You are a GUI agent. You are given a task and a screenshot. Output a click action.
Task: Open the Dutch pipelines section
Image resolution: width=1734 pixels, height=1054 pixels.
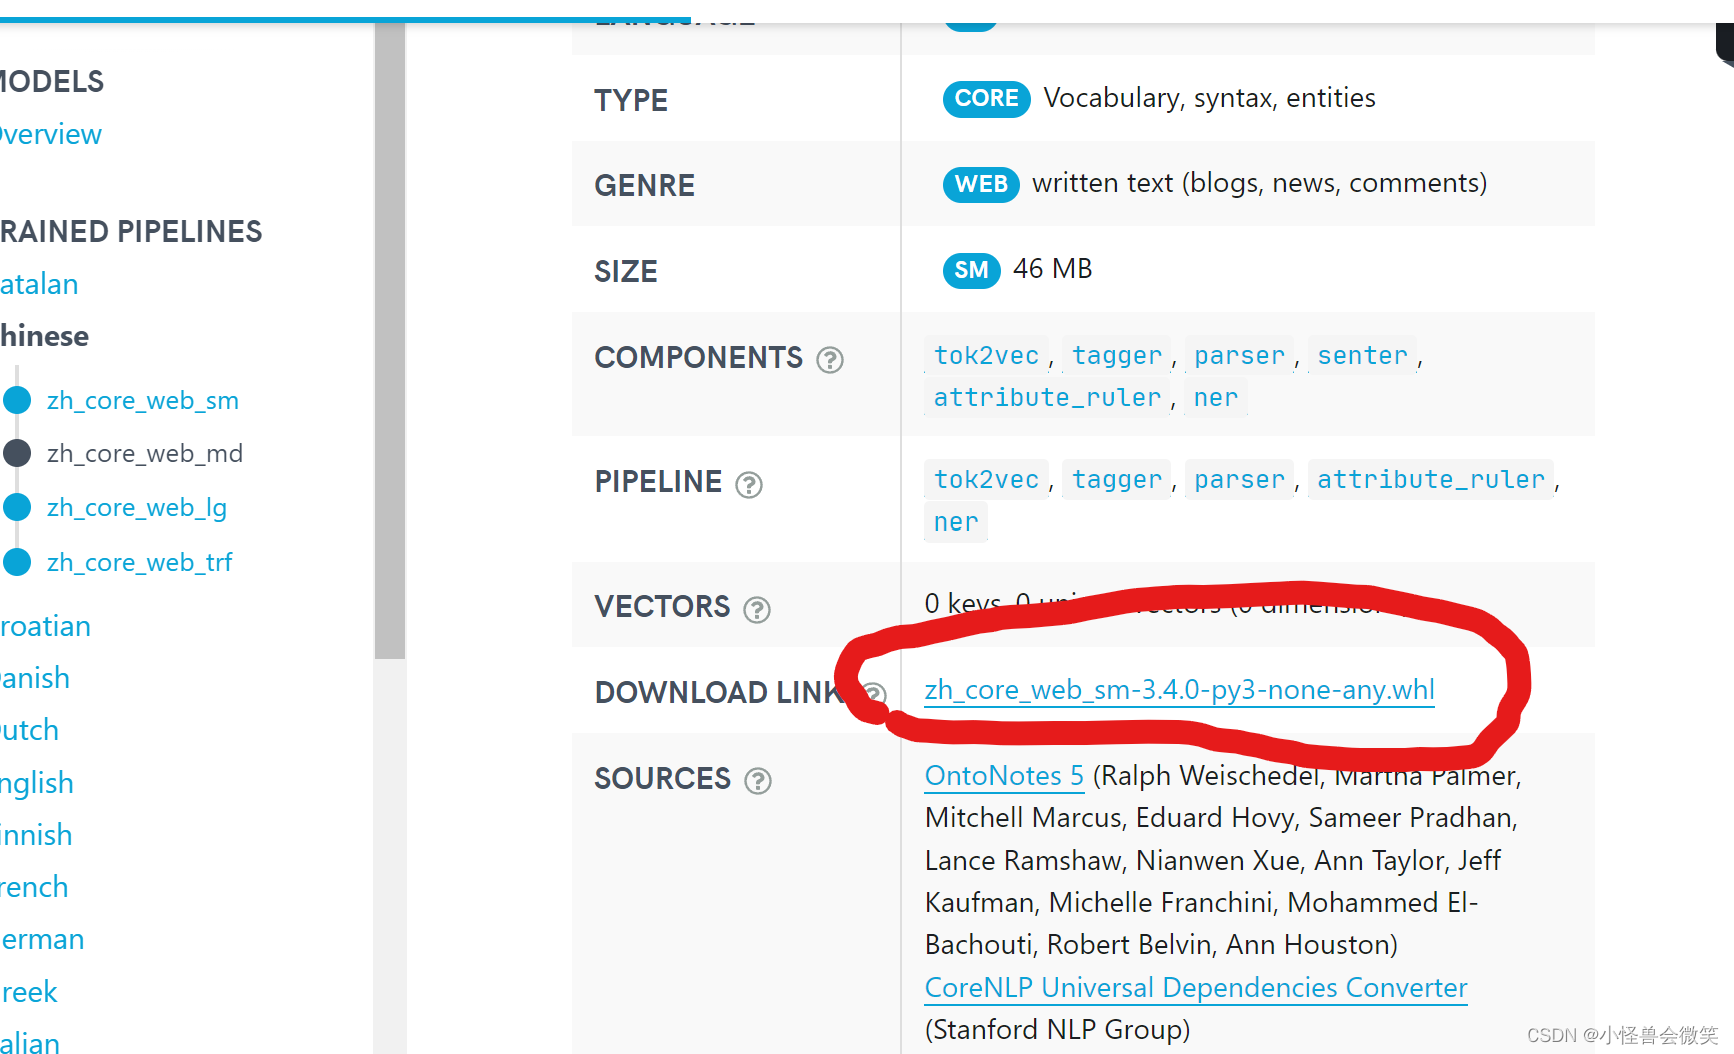29,730
